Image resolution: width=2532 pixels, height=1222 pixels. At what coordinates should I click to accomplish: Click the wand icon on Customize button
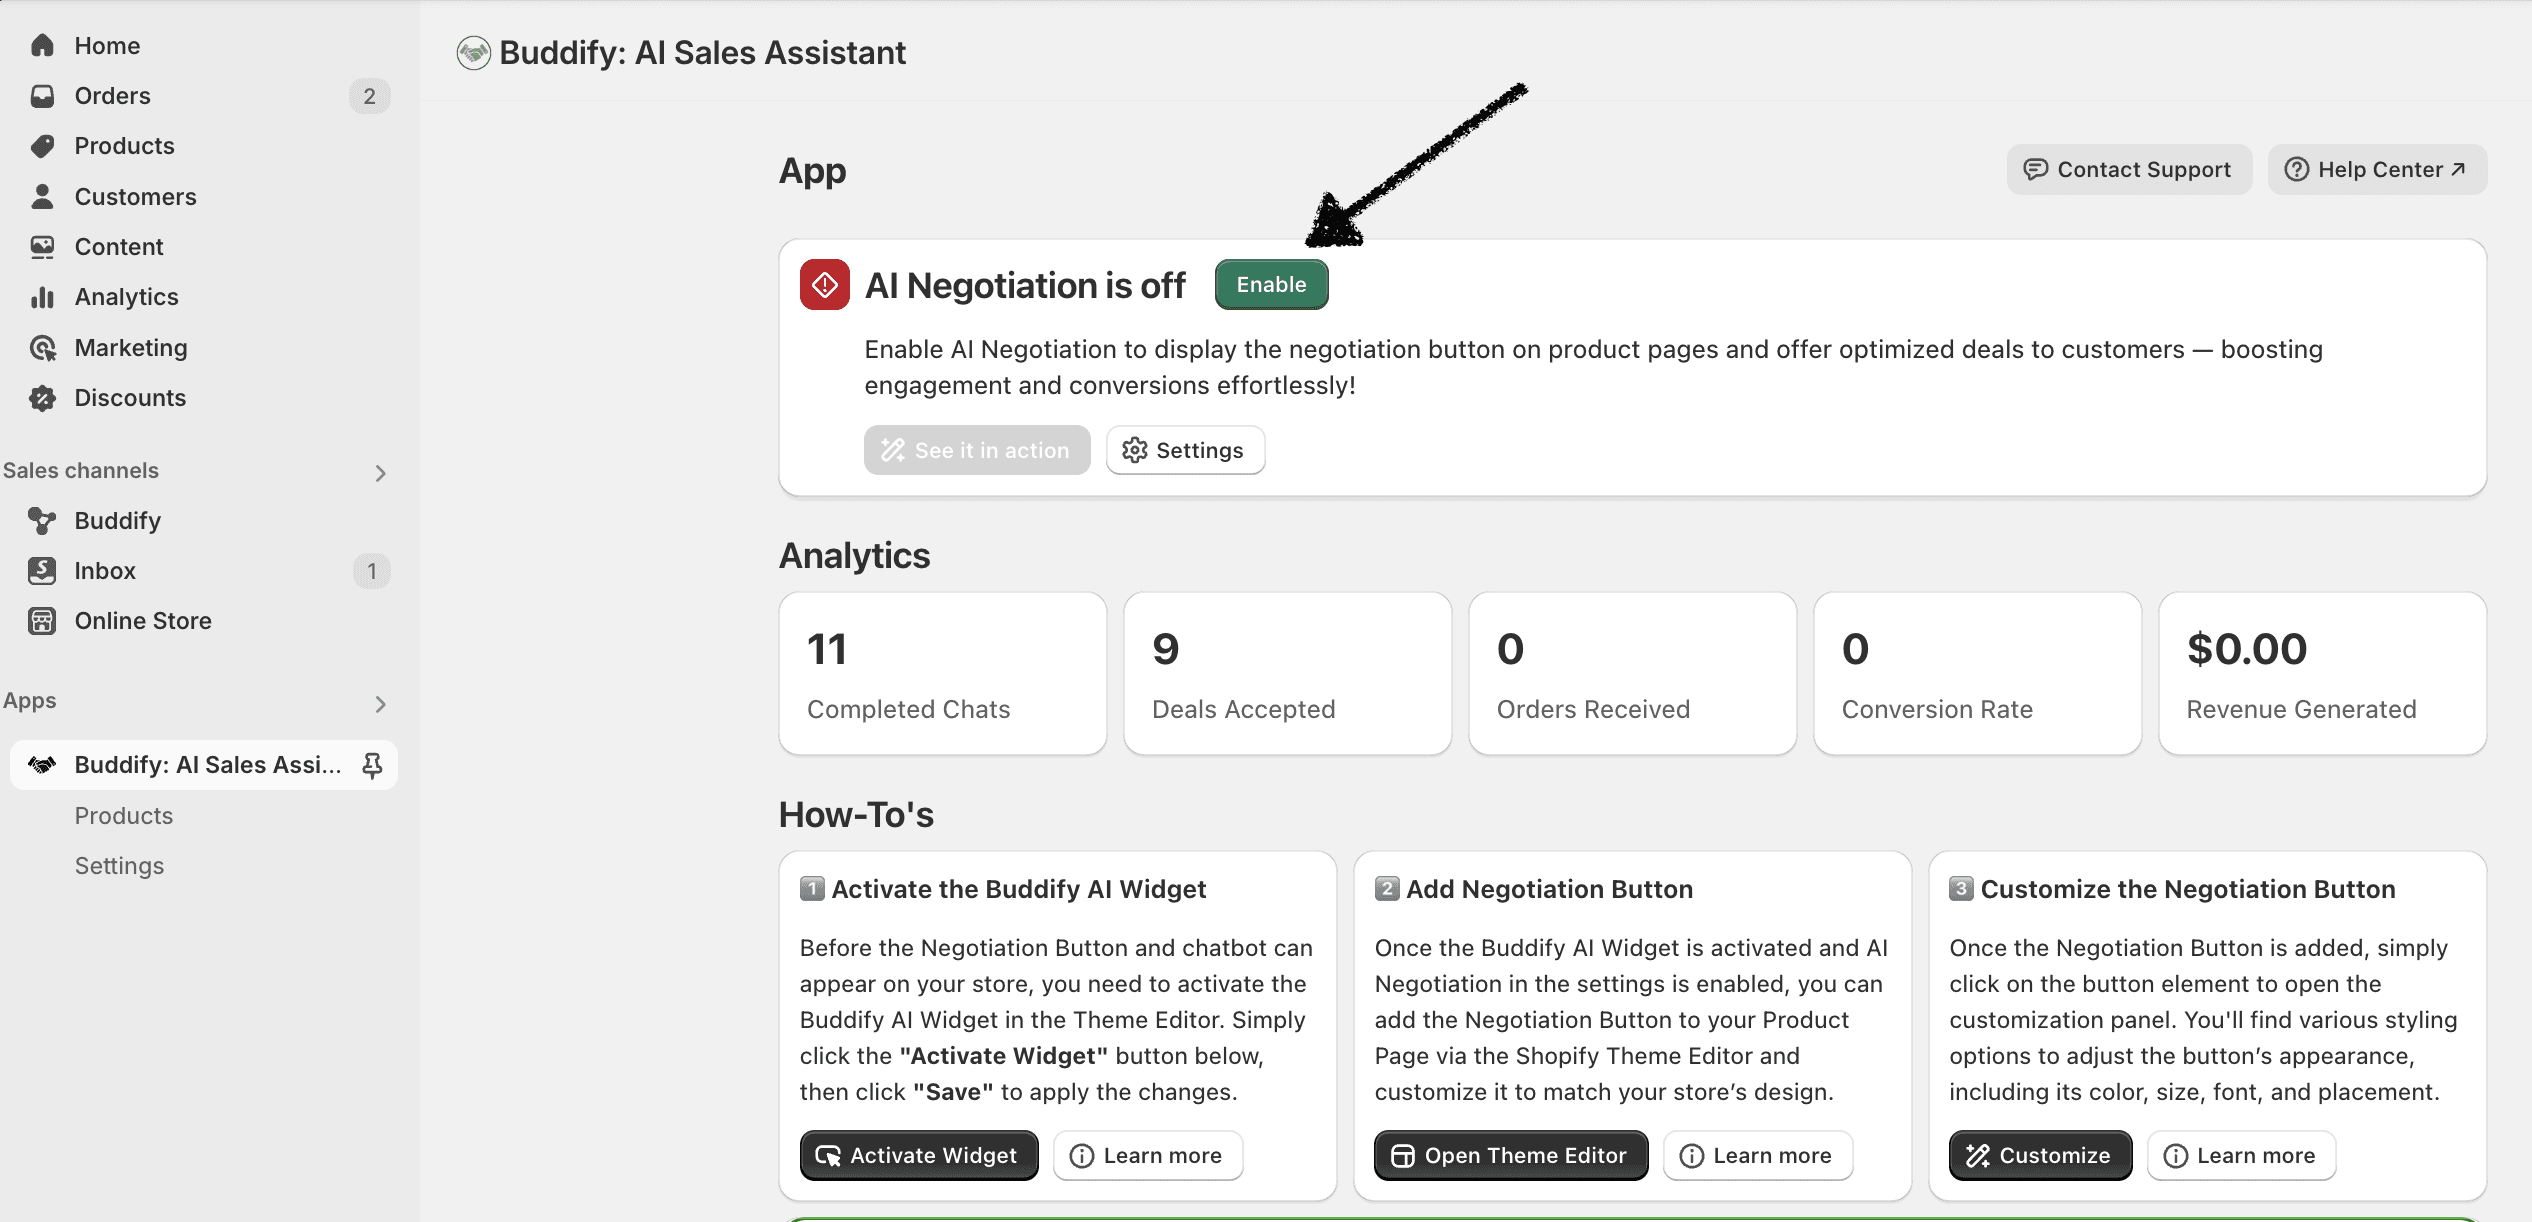click(x=1978, y=1156)
